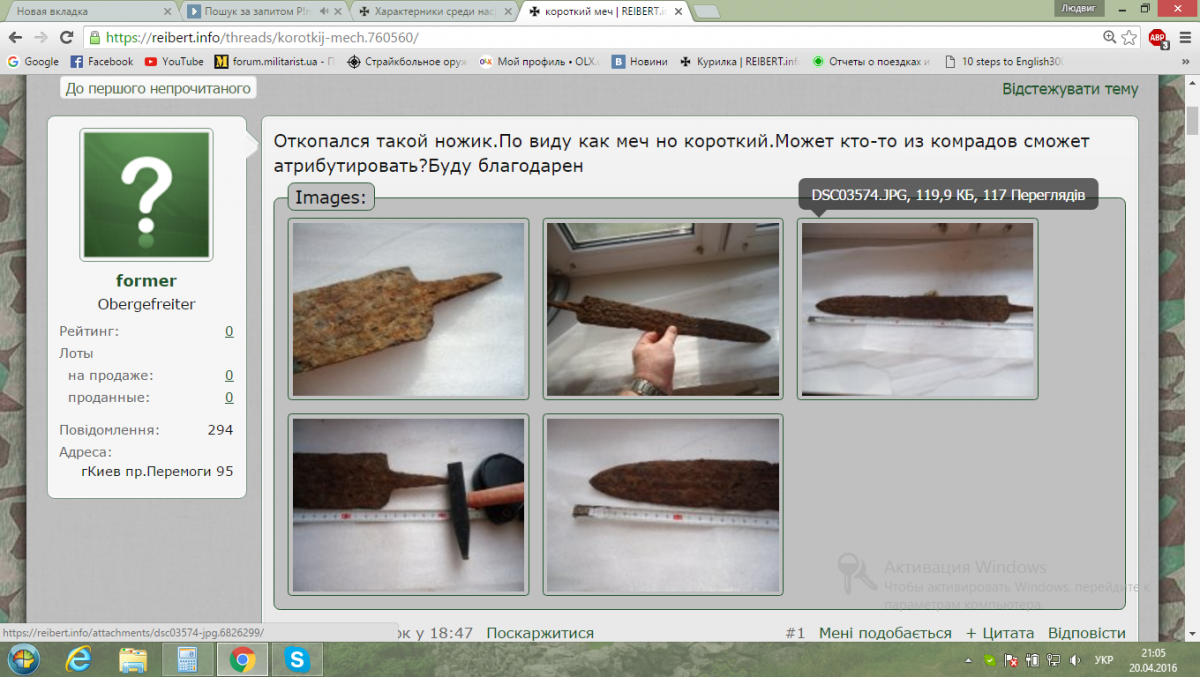Switch to Характерники среди нас tab
This screenshot has width=1200, height=677.
coord(431,11)
